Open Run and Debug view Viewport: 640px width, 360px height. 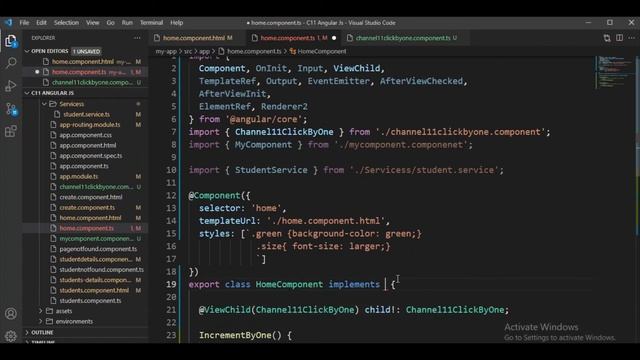point(11,86)
